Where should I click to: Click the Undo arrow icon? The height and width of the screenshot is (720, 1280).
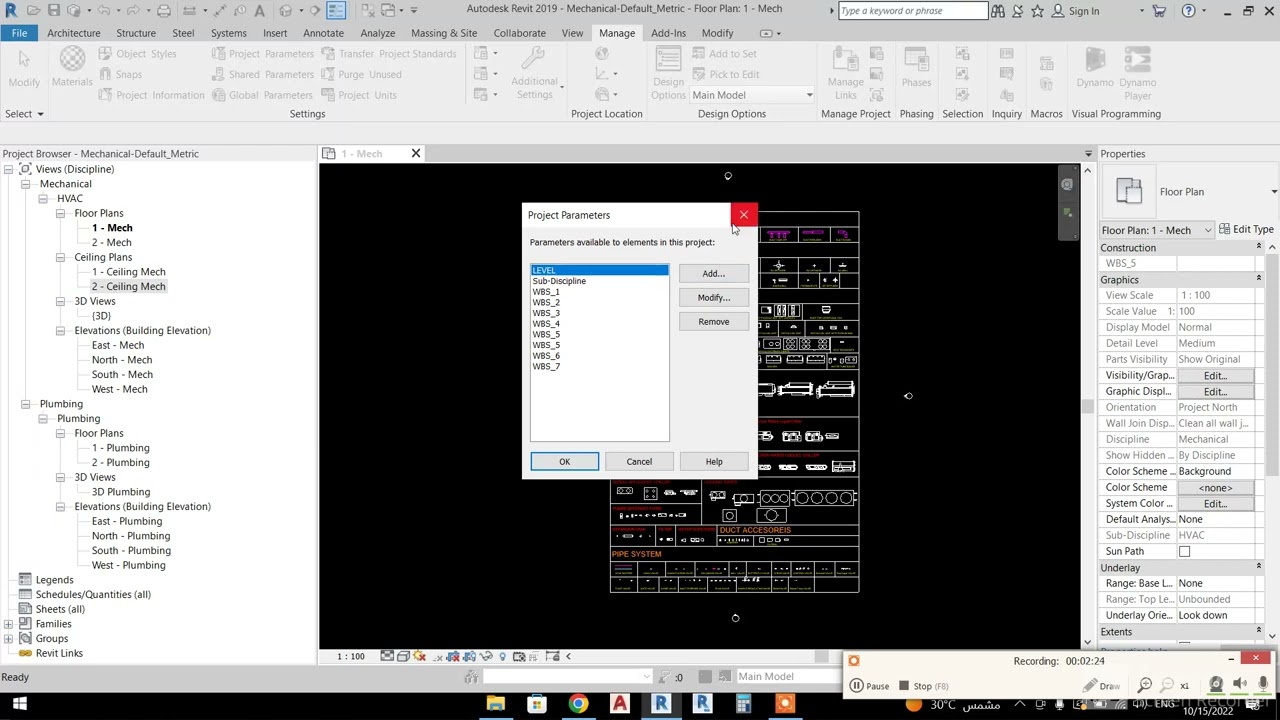click(x=102, y=11)
